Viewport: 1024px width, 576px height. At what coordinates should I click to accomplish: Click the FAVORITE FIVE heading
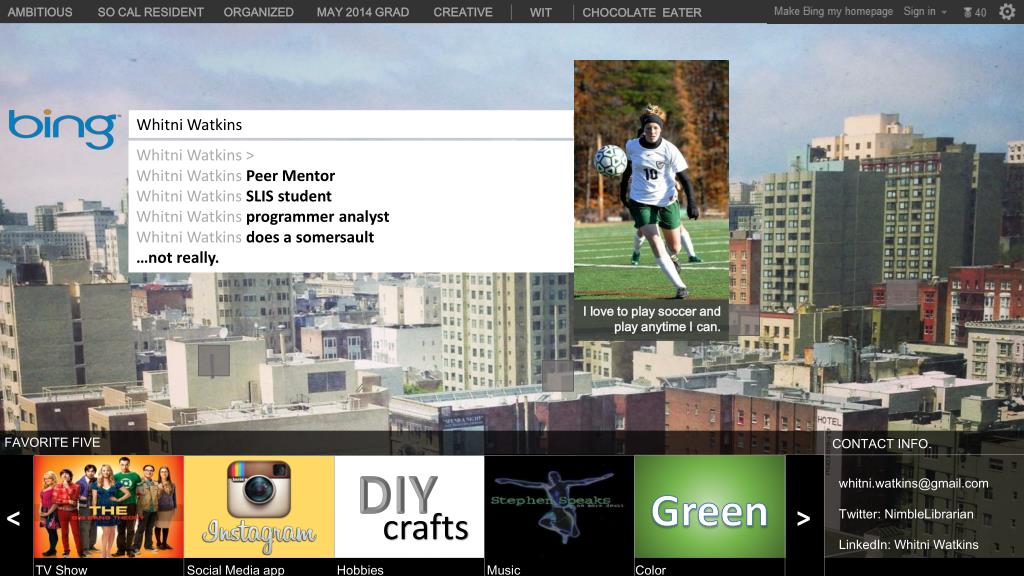click(52, 442)
